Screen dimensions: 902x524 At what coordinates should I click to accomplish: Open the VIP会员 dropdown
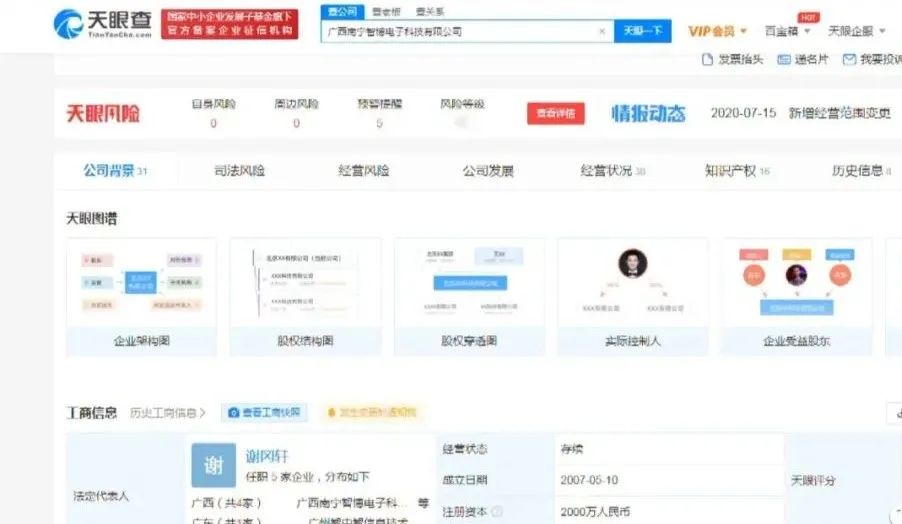[717, 31]
